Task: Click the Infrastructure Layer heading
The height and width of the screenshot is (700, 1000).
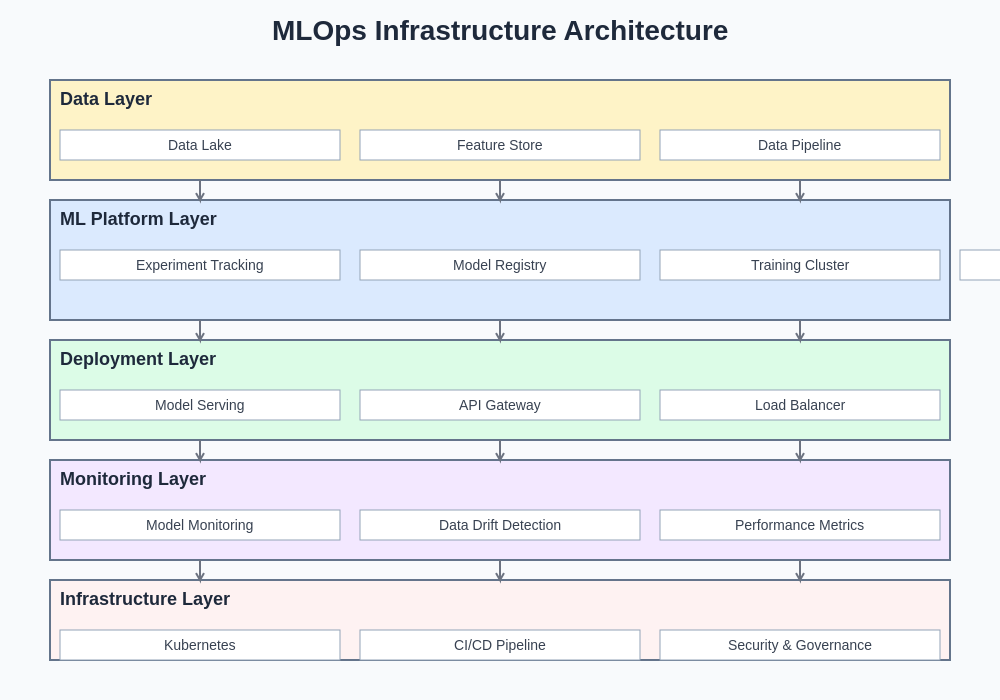Action: [145, 599]
